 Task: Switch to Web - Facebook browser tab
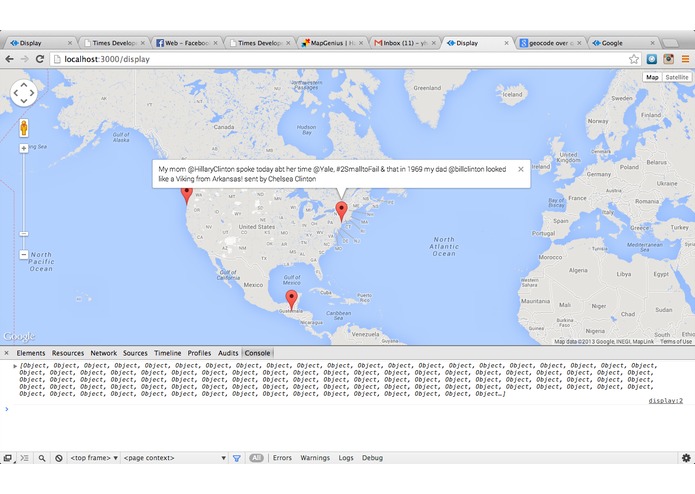[x=187, y=43]
